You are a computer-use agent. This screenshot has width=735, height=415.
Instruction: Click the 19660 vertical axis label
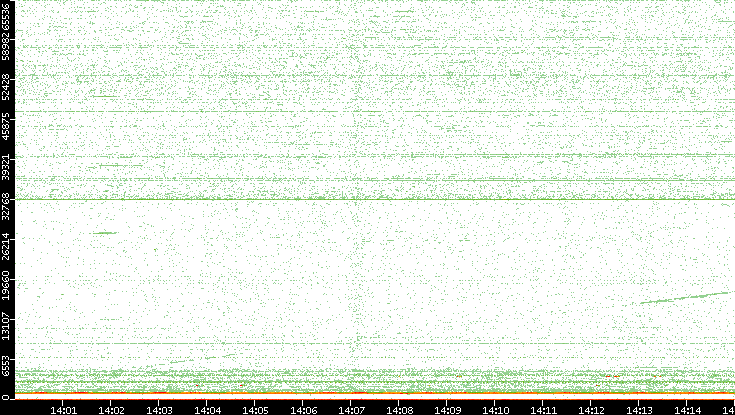point(5,287)
